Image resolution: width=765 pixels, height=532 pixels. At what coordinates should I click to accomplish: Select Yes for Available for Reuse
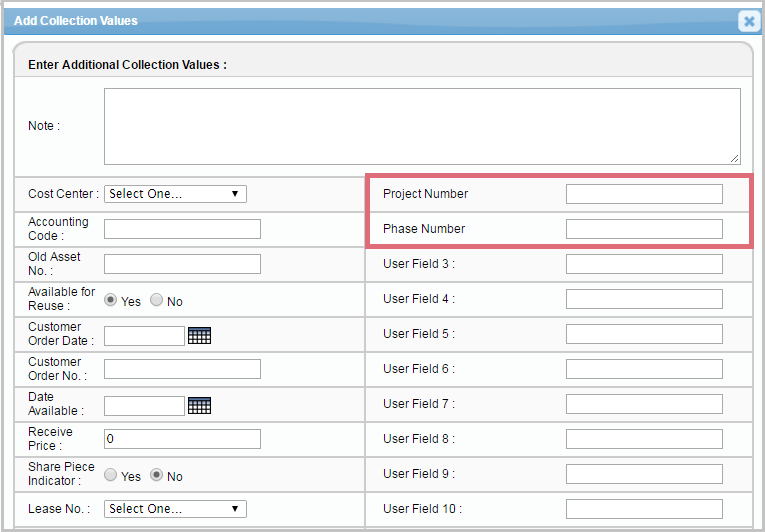tap(111, 300)
